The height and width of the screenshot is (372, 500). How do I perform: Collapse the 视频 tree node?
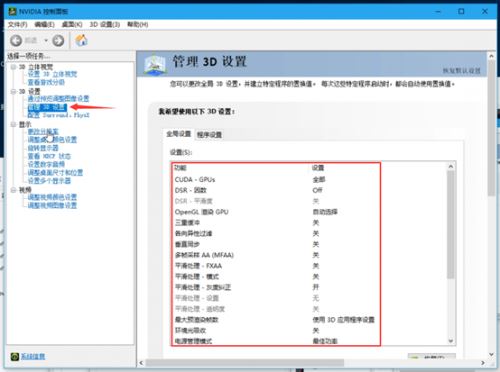pos(13,190)
